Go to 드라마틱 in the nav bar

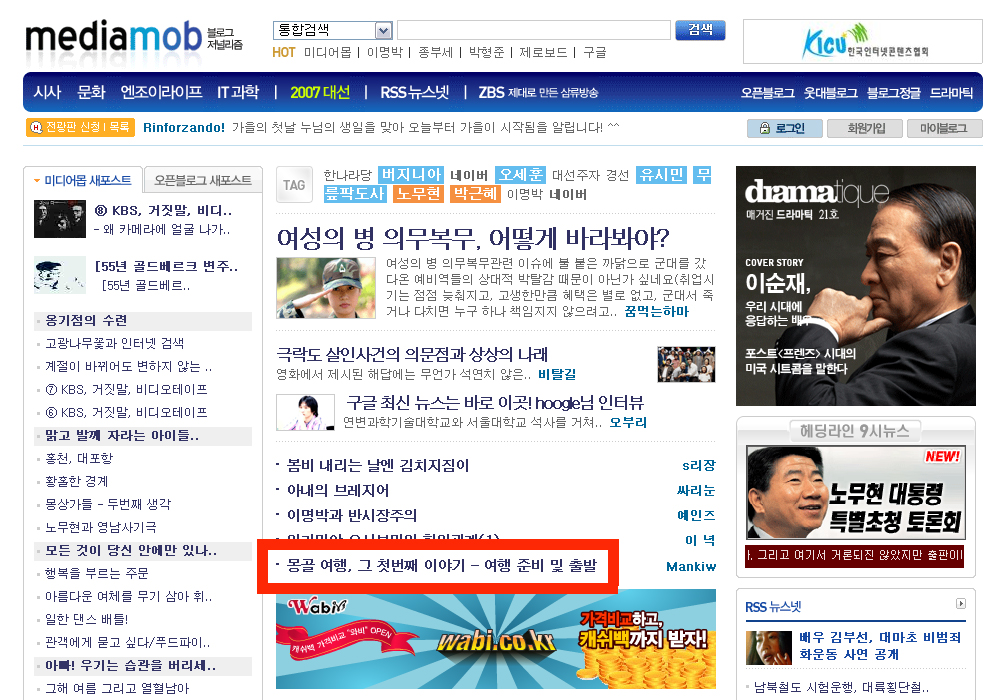(951, 93)
